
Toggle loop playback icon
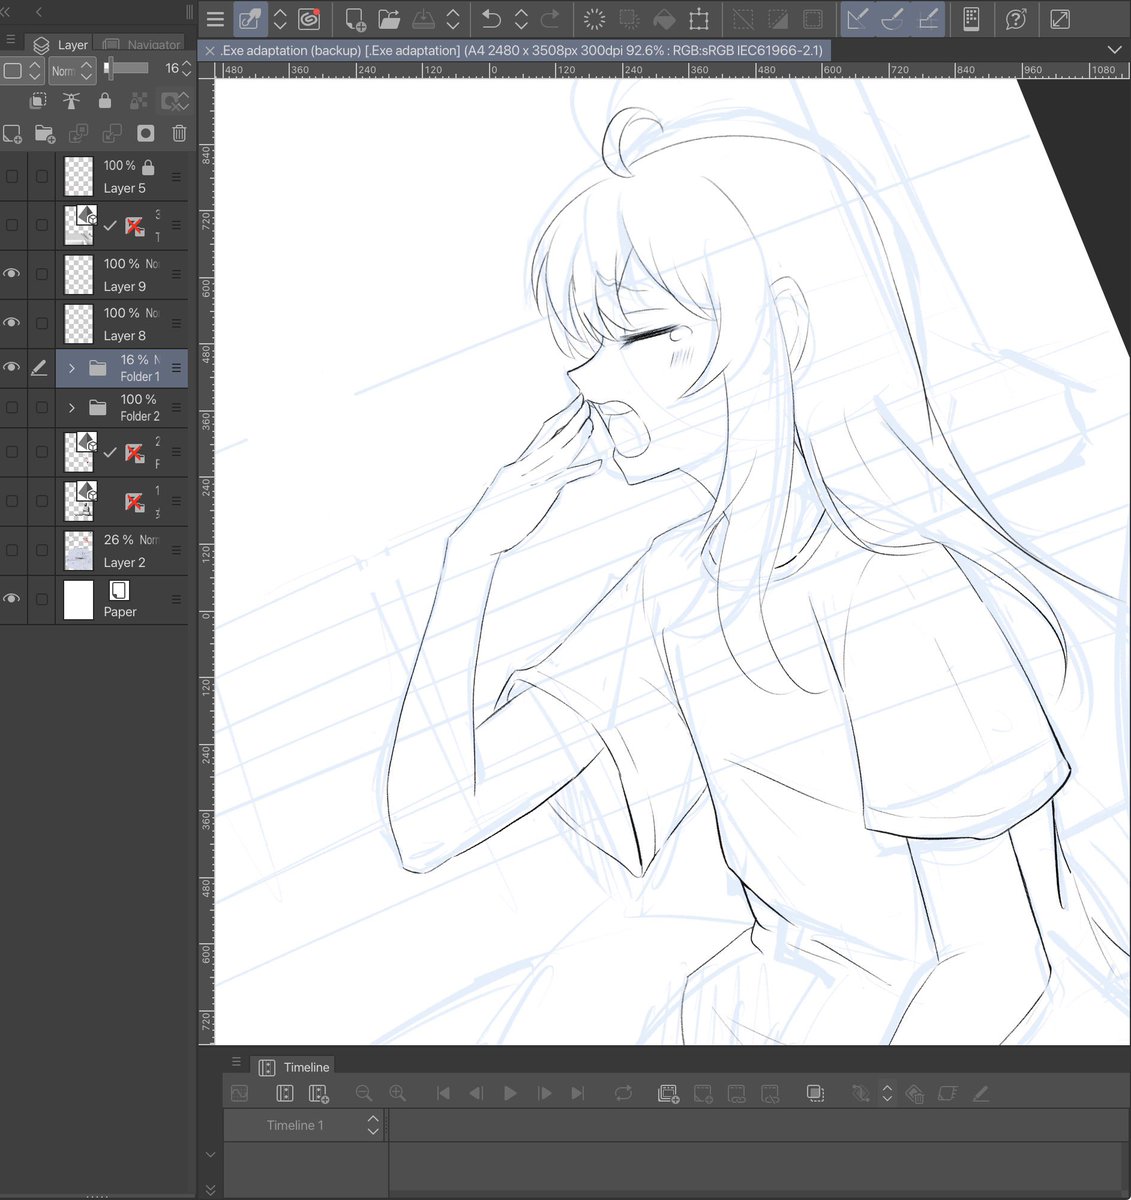pyautogui.click(x=623, y=1094)
